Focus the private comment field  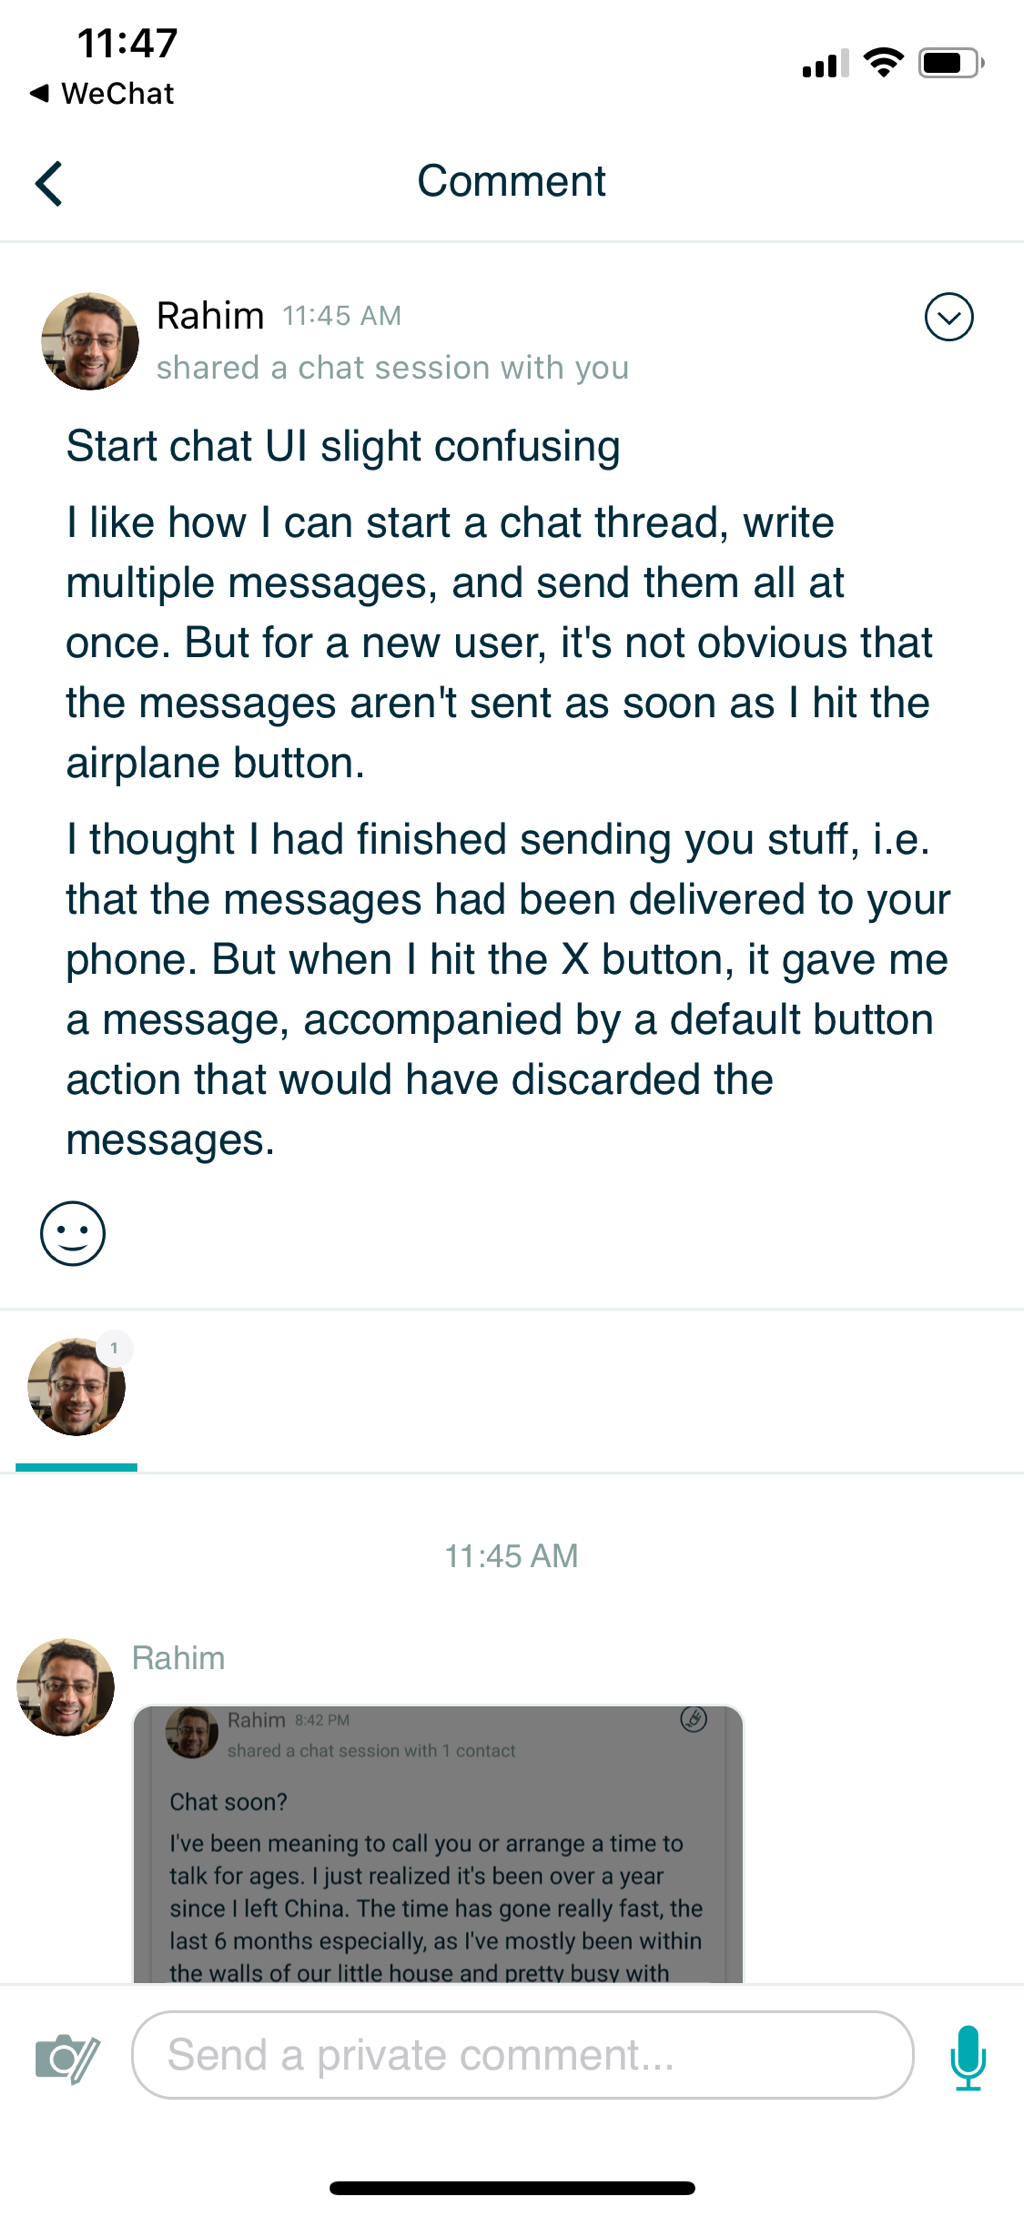point(522,2055)
